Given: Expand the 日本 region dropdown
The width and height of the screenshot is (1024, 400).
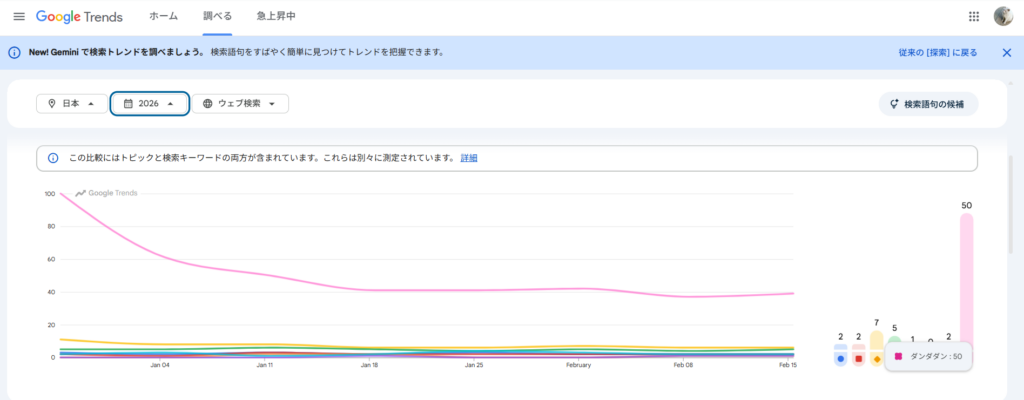Looking at the screenshot, I should click(x=71, y=103).
